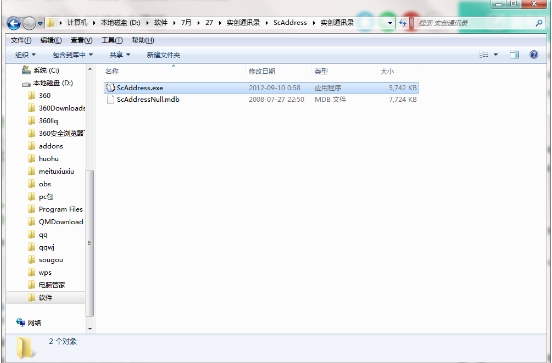Open the 共享 dropdown
The image size is (552, 363).
(x=120, y=55)
